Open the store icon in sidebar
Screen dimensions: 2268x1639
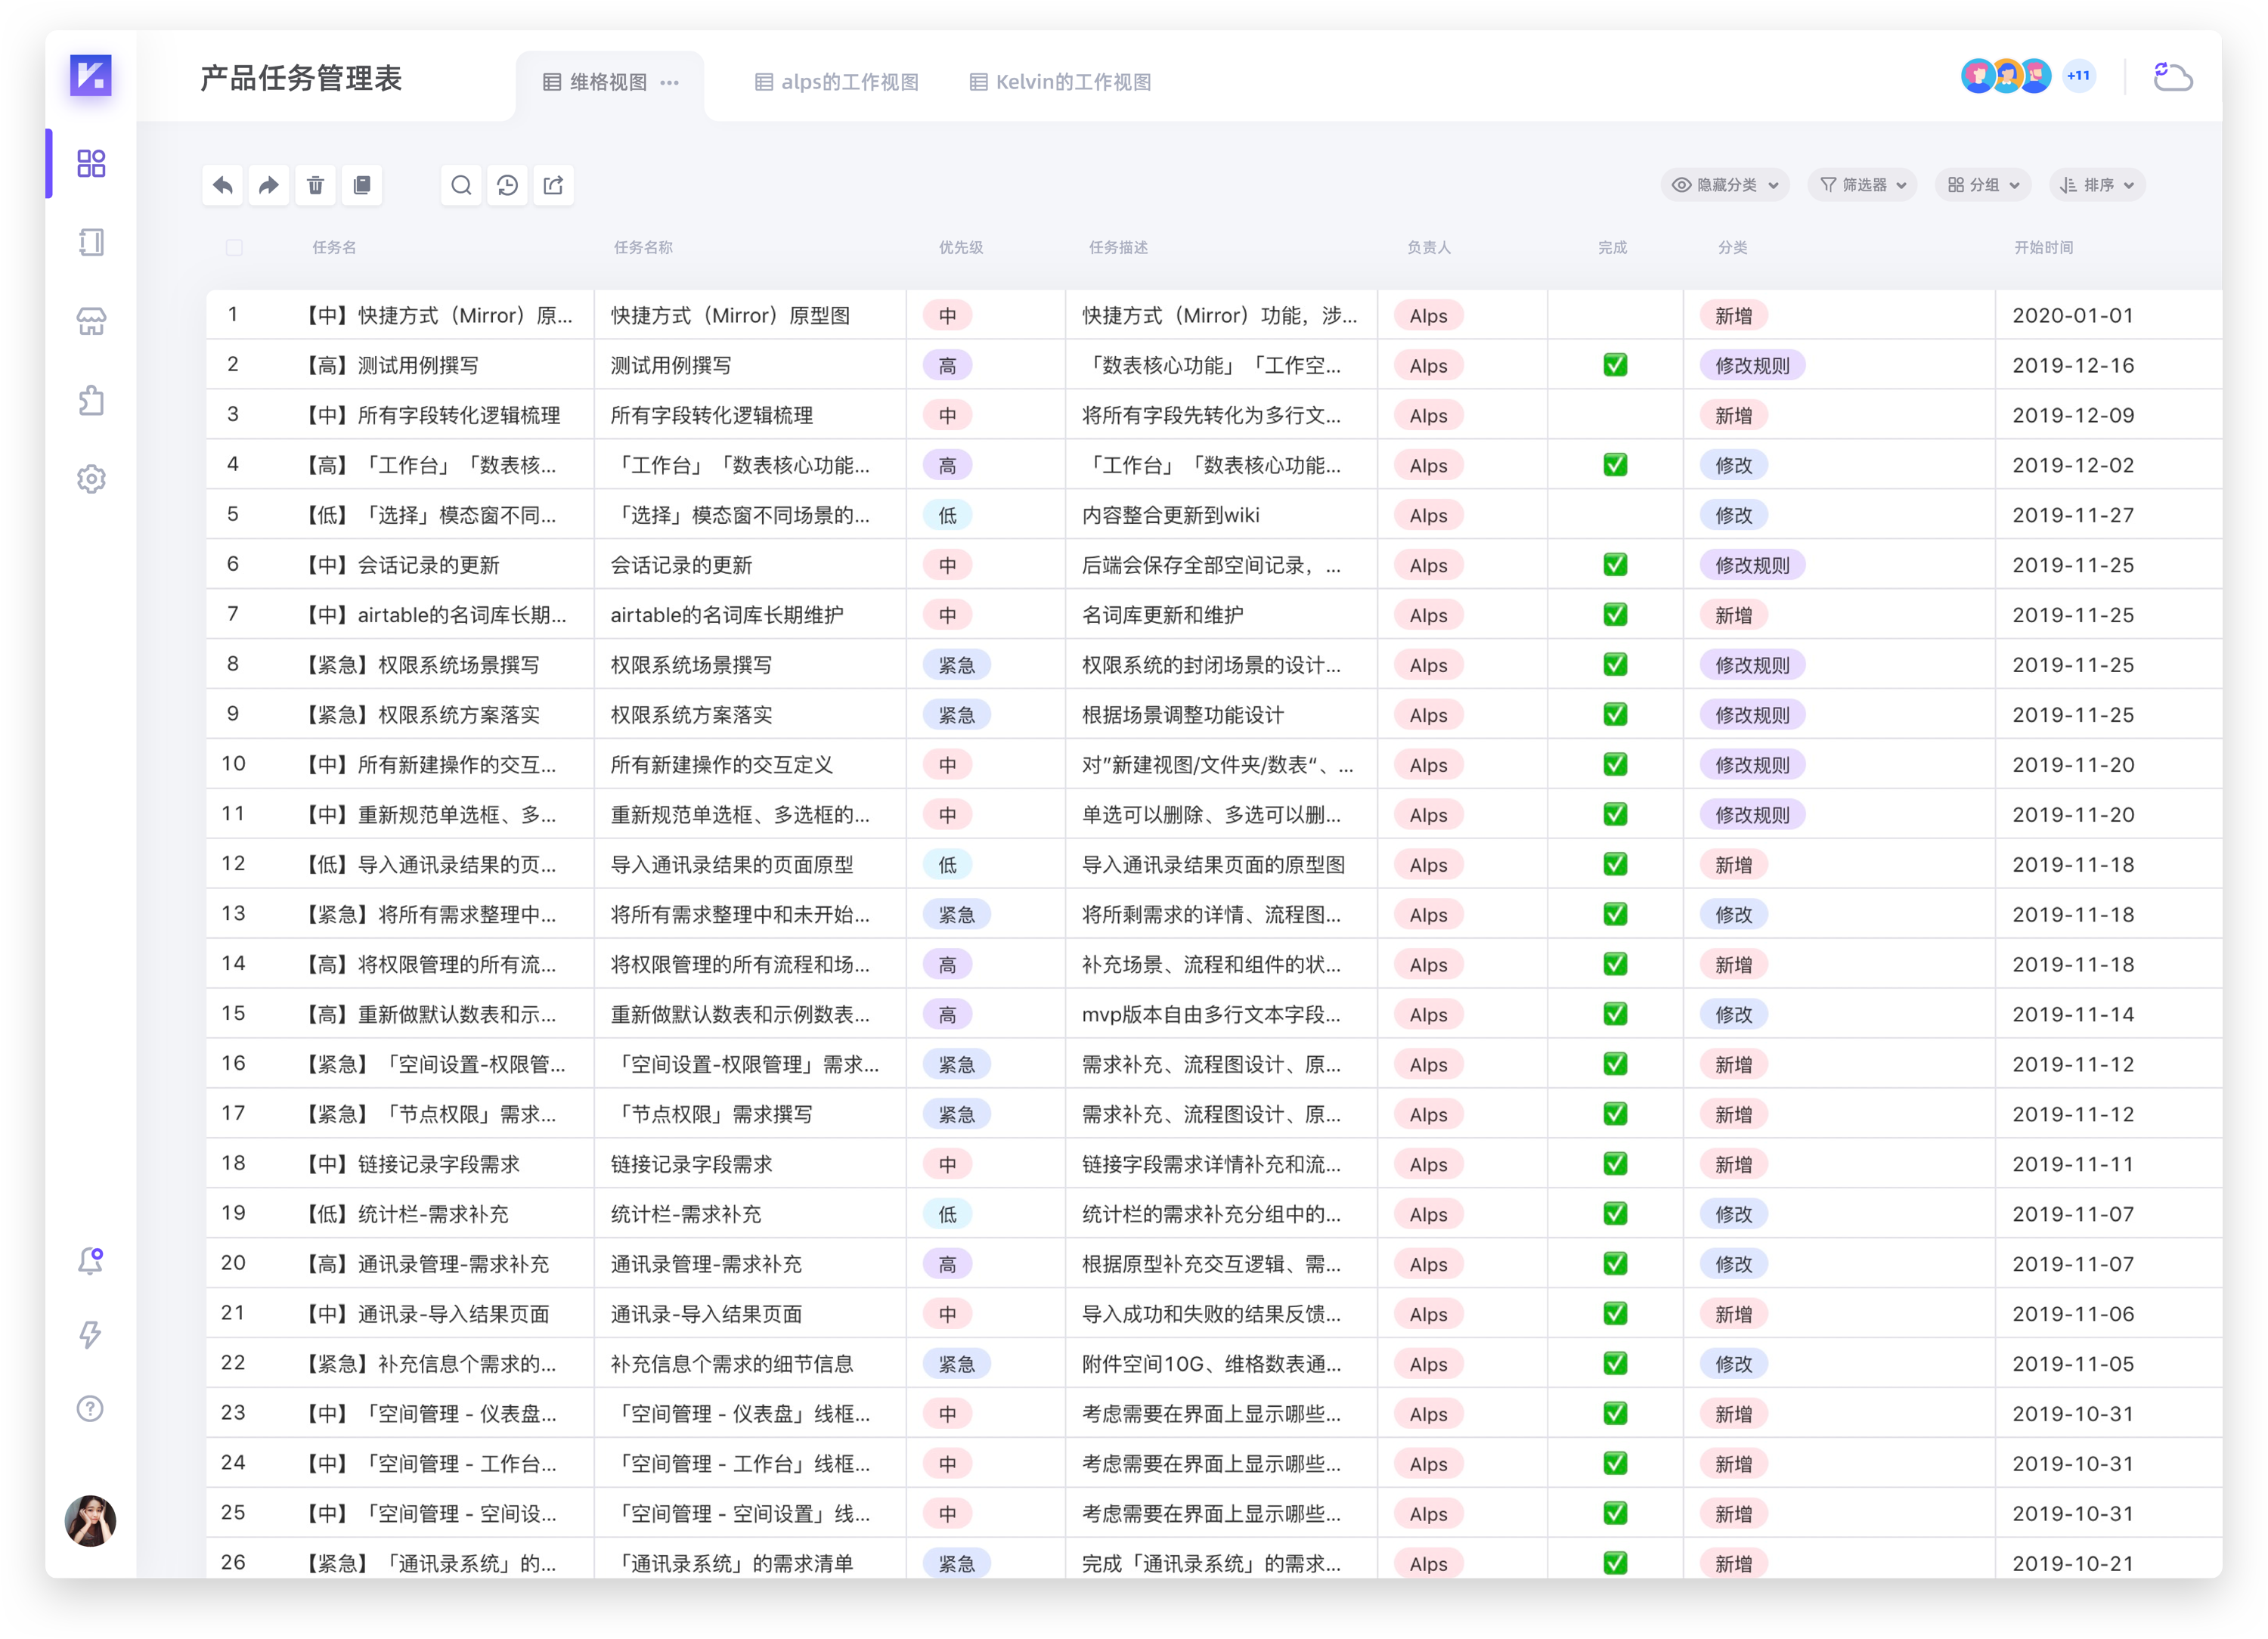point(91,321)
